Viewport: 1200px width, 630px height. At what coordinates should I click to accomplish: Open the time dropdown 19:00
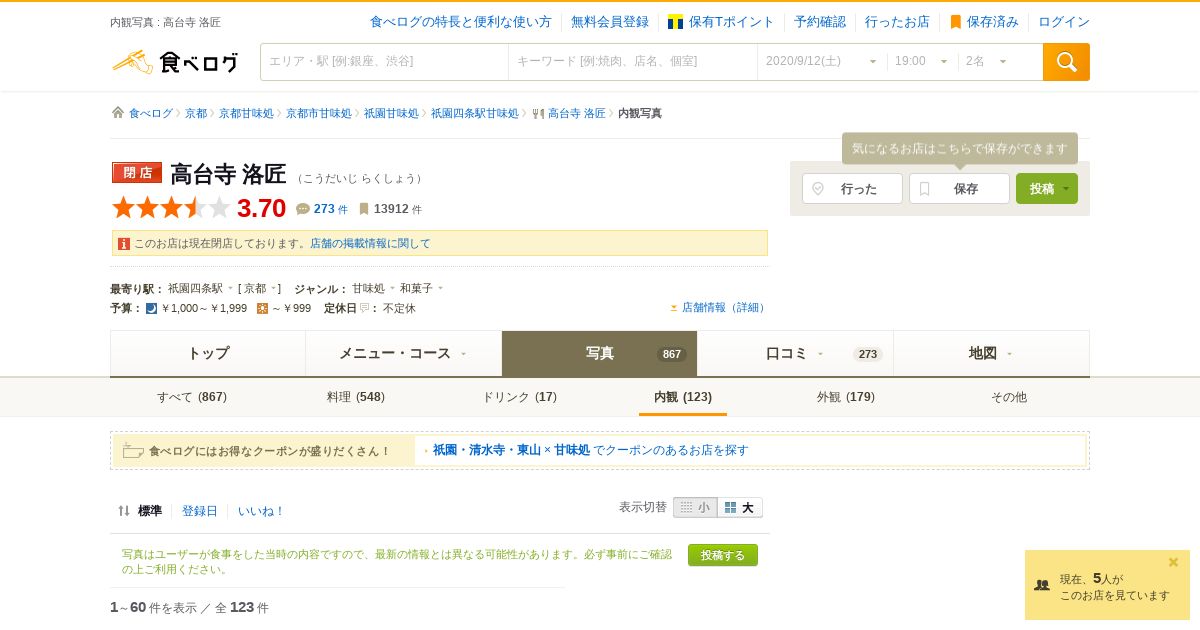(x=921, y=62)
